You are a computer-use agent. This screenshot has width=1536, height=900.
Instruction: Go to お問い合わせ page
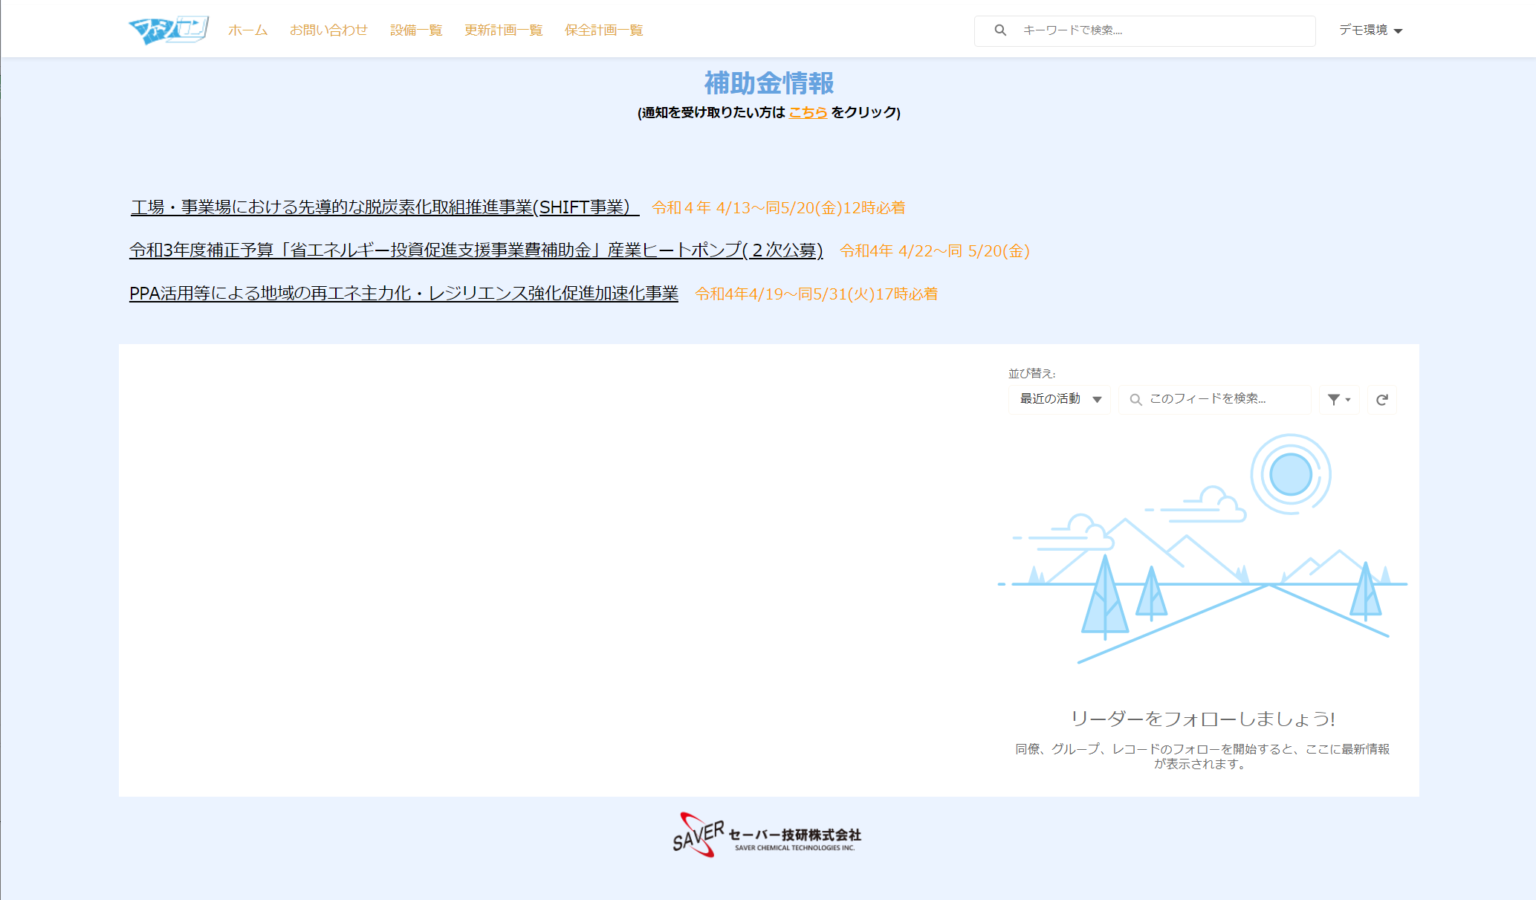pos(329,30)
